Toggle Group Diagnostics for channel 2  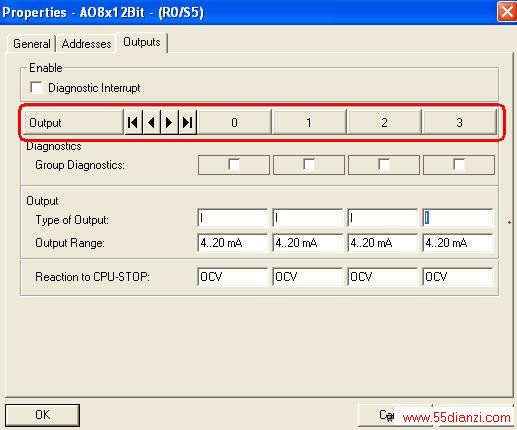click(x=384, y=165)
